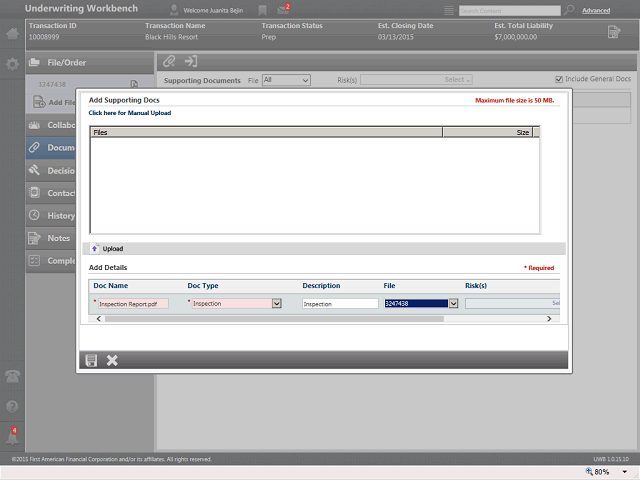Toggle Include General Docs checkbox
The width and height of the screenshot is (640, 480).
click(559, 79)
